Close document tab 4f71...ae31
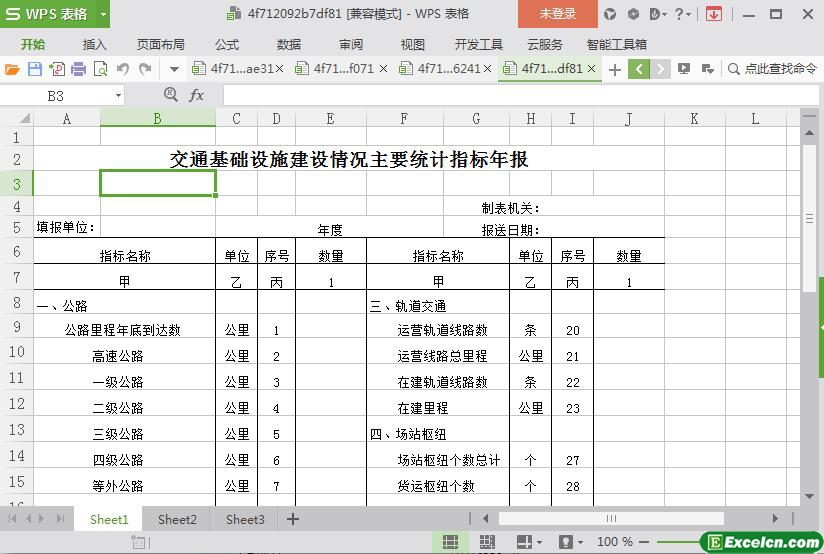The width and height of the screenshot is (824, 554). click(280, 69)
